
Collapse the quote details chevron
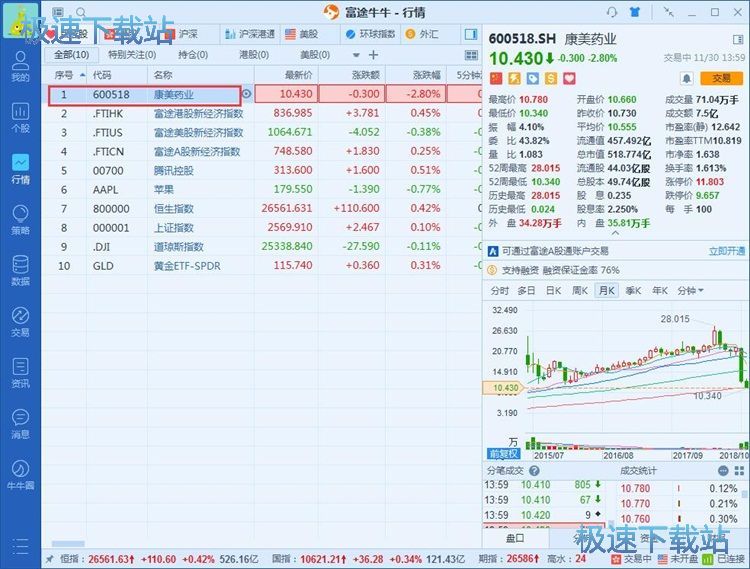(616, 233)
